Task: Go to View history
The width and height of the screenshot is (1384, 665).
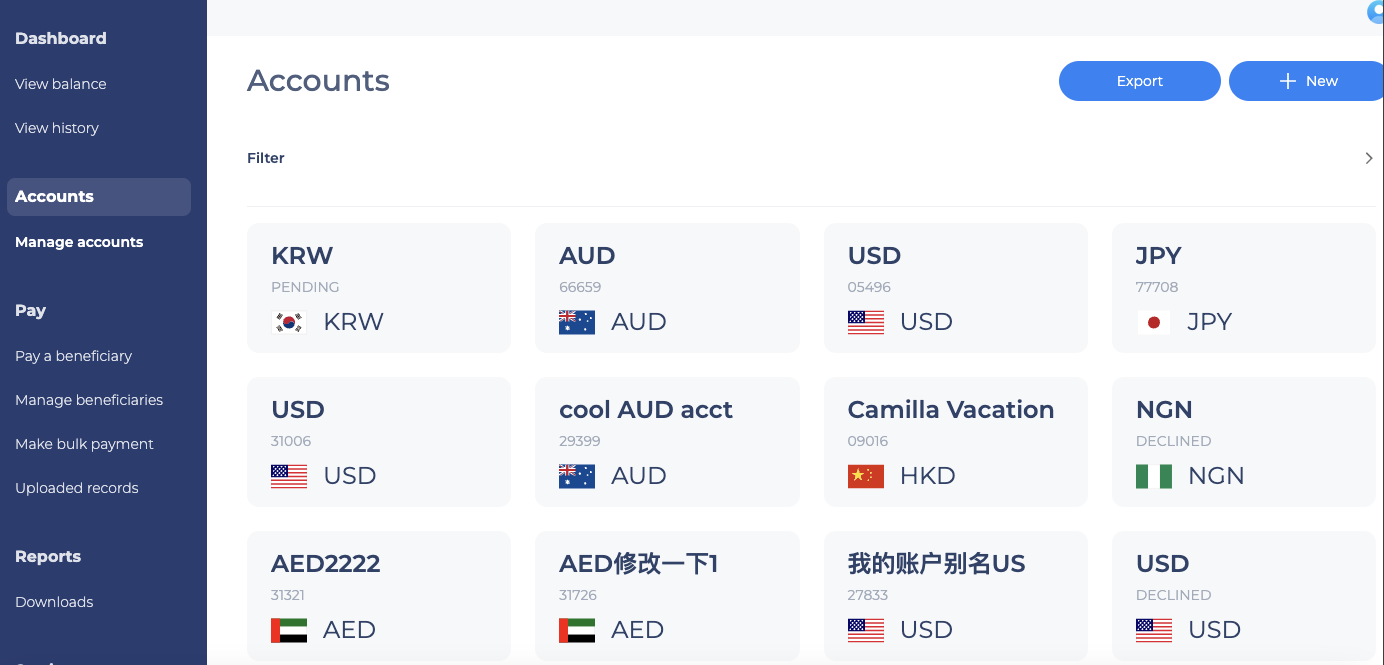Action: [57, 128]
